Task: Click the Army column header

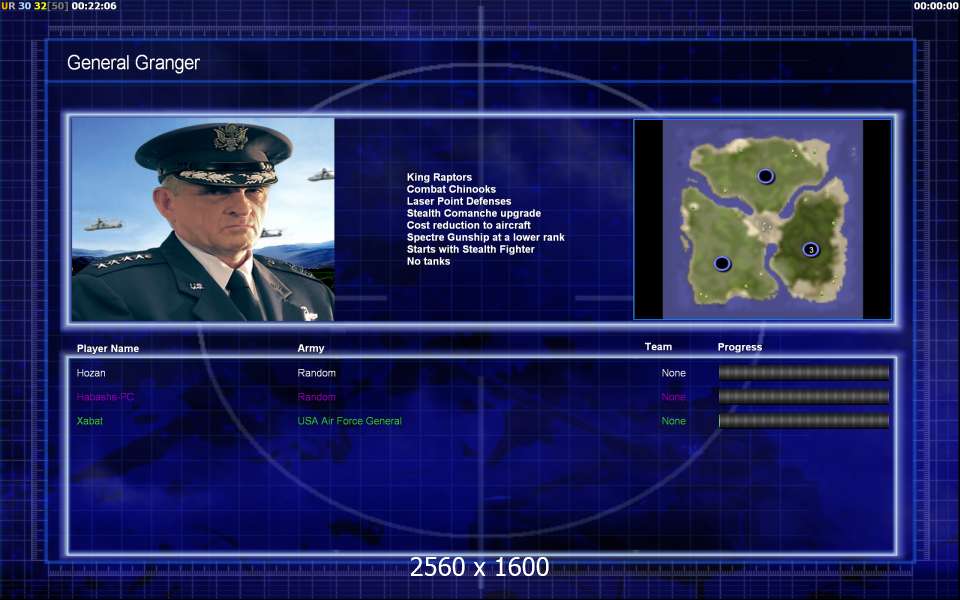Action: pyautogui.click(x=311, y=348)
